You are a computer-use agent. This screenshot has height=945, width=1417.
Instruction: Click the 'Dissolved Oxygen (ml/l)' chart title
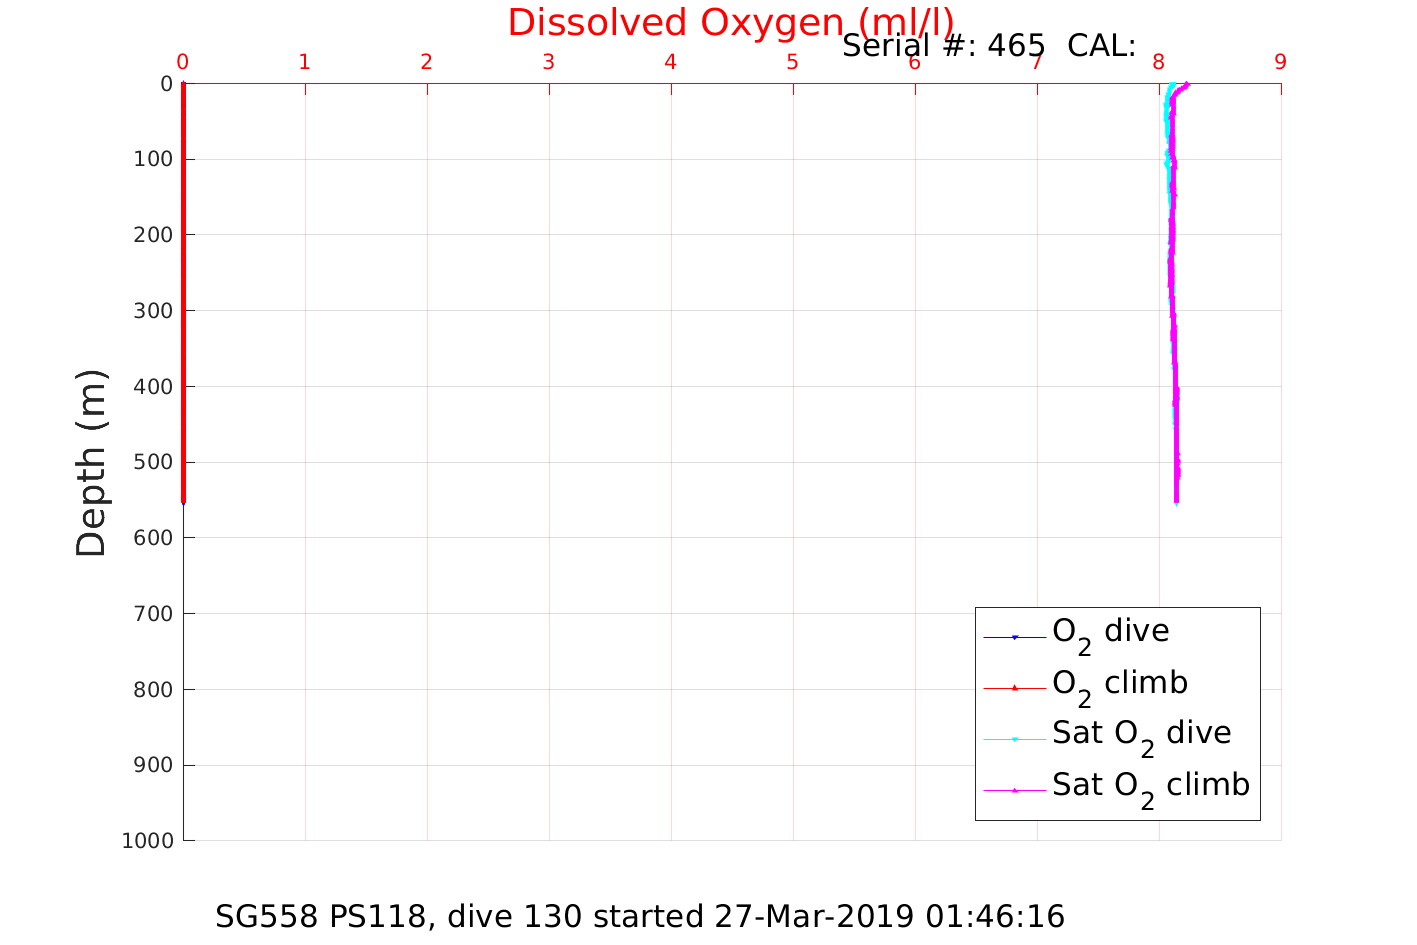coord(730,22)
